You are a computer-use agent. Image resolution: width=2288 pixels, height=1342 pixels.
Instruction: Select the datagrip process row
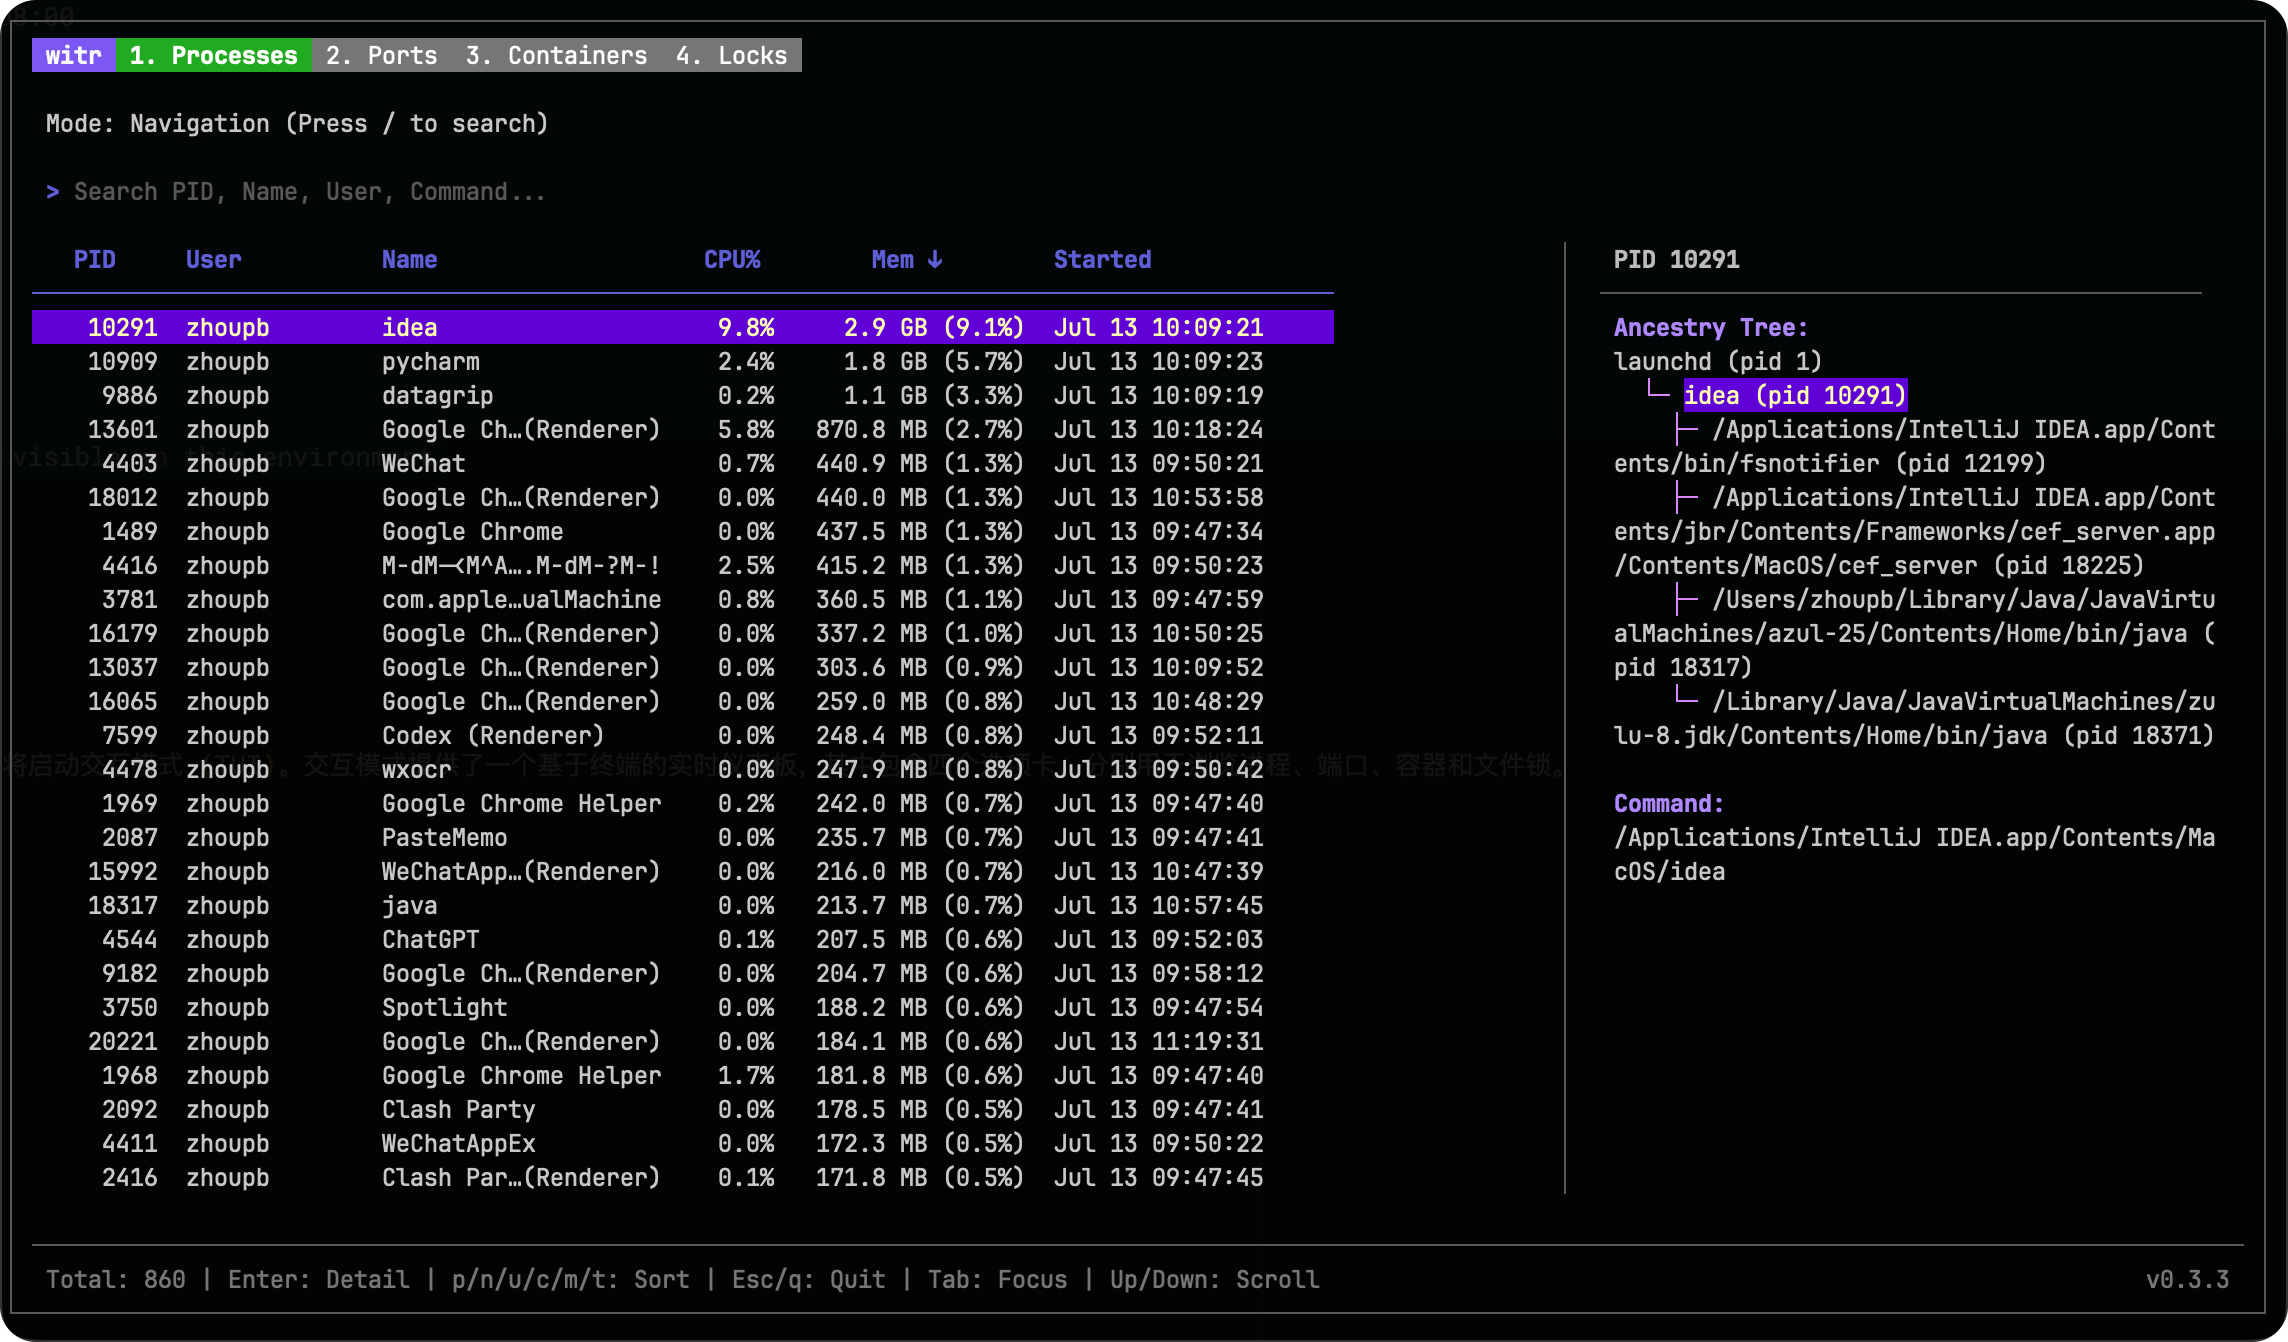pyautogui.click(x=683, y=395)
